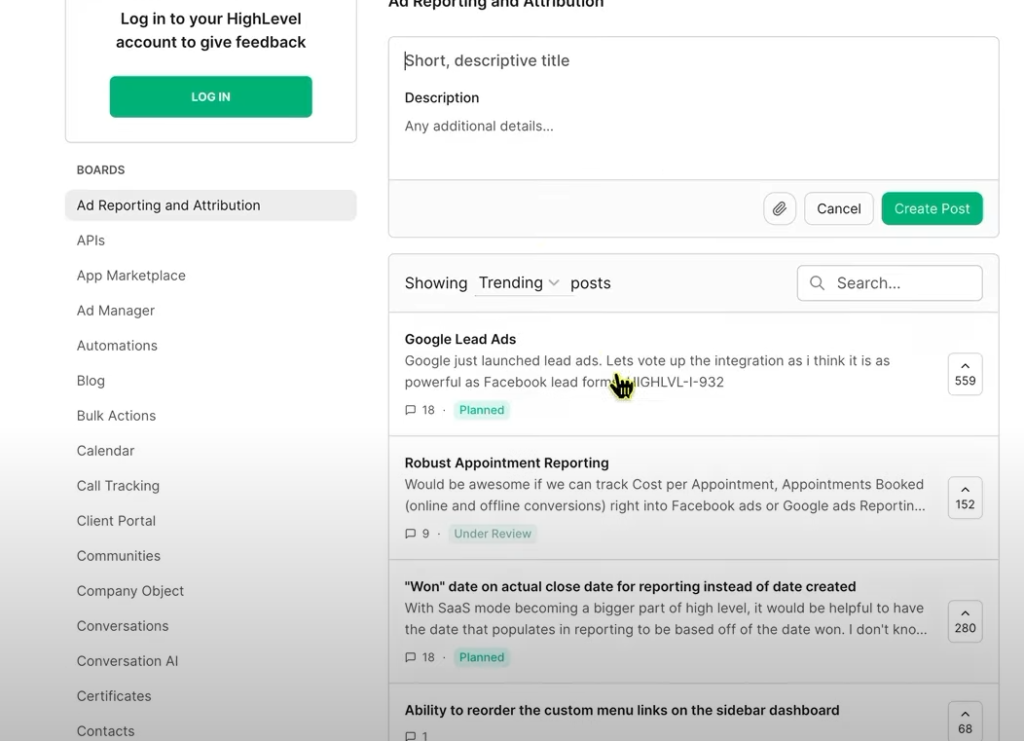Cancel the new post form
Image resolution: width=1024 pixels, height=741 pixels.
coord(839,209)
